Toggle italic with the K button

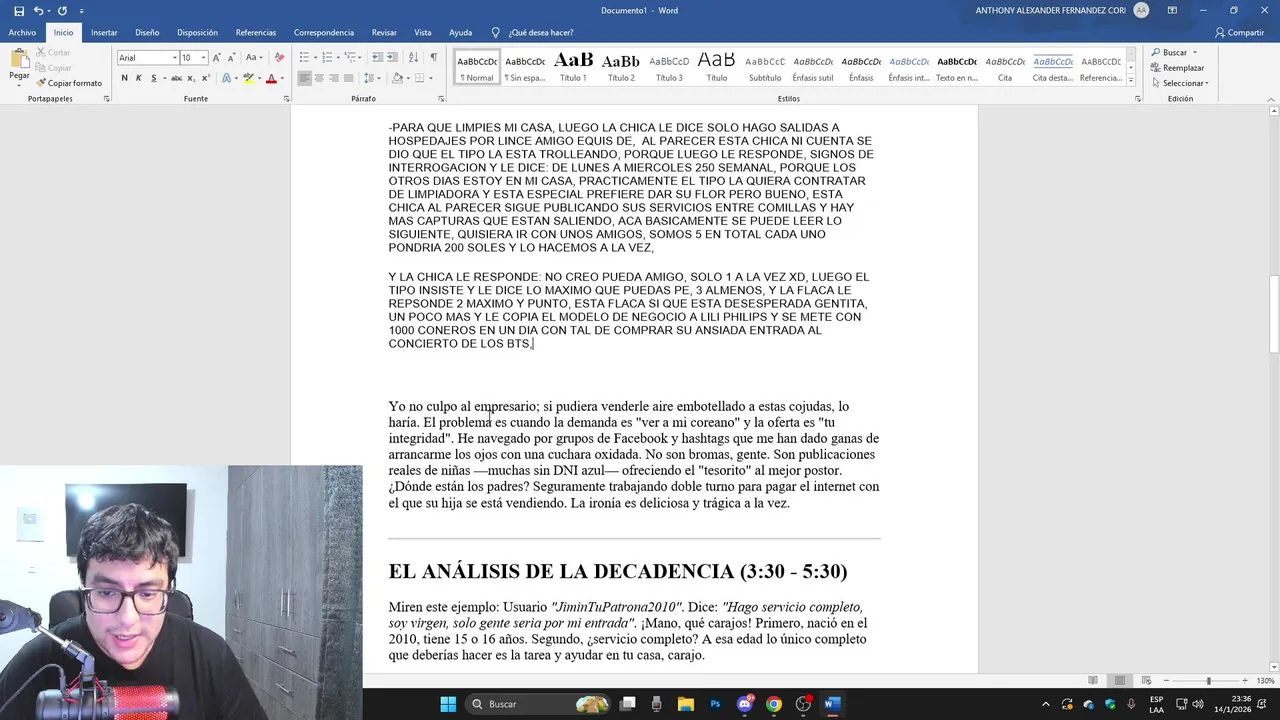[138, 78]
